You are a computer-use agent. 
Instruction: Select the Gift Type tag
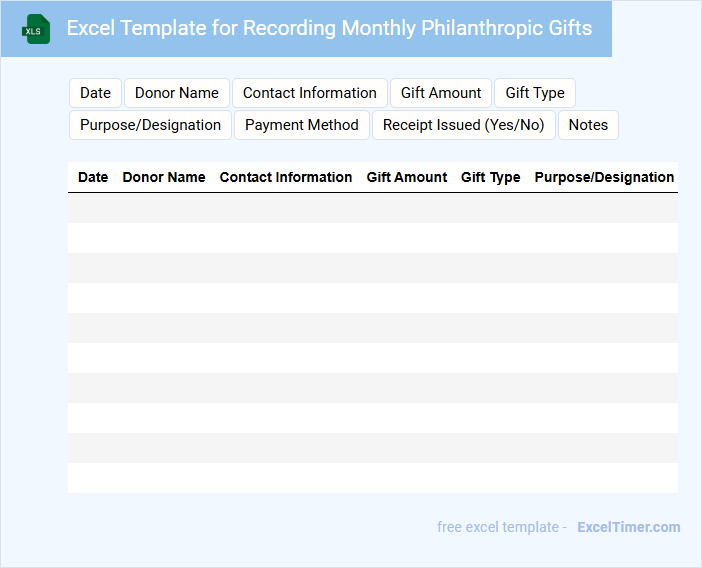535,93
